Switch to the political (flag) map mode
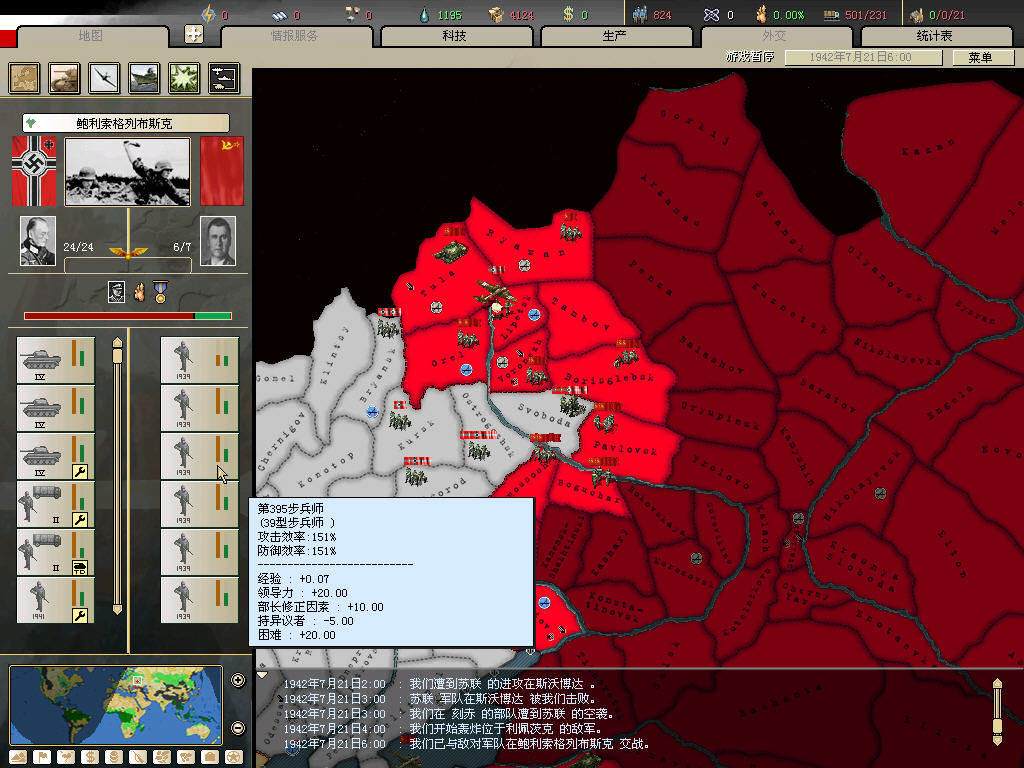Screen dimensions: 1024x768 42,757
